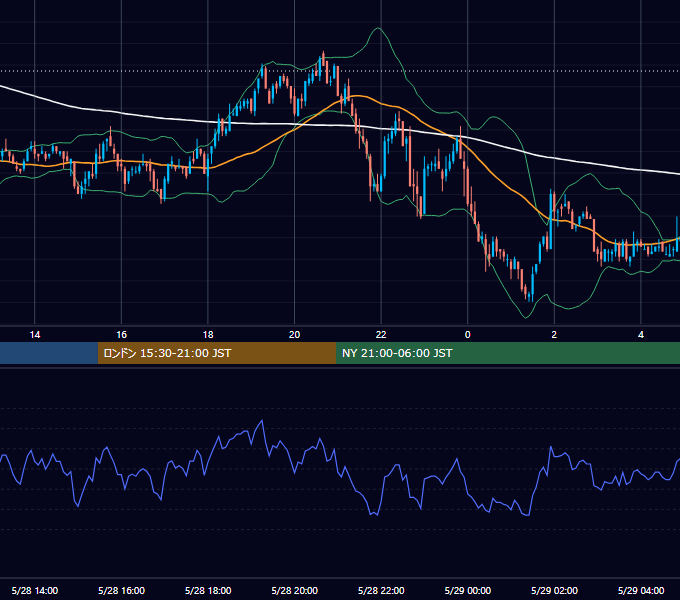Click the '5/28 18:00' date label
680x600 pixels.
coord(208,590)
